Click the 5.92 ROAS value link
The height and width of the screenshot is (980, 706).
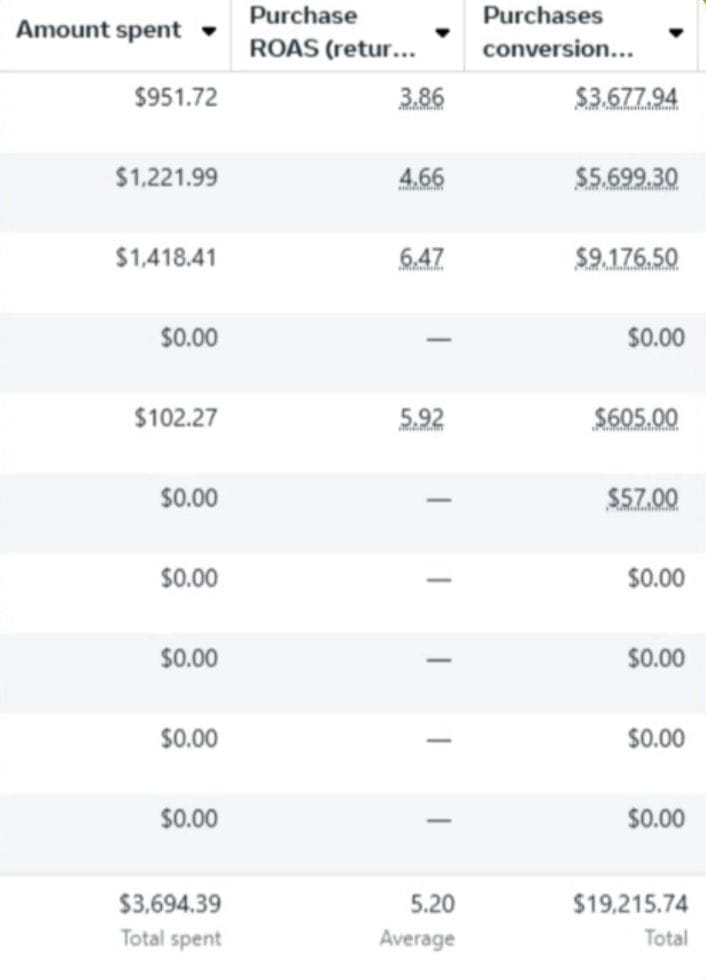(x=421, y=418)
